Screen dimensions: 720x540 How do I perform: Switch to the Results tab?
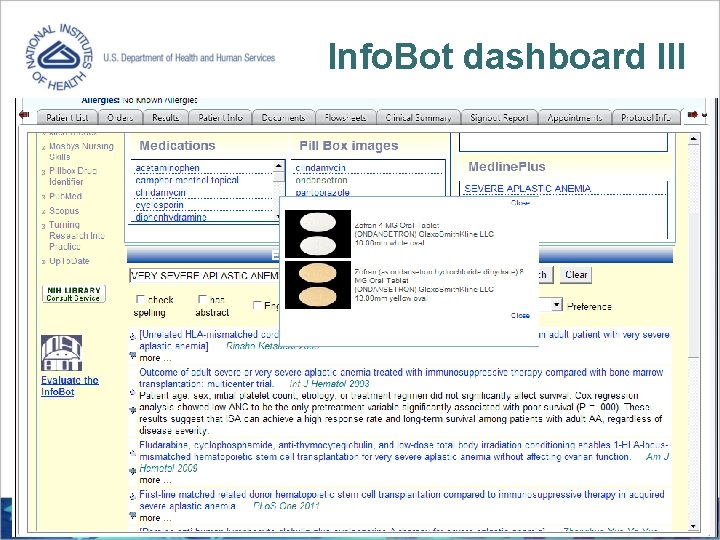(165, 118)
